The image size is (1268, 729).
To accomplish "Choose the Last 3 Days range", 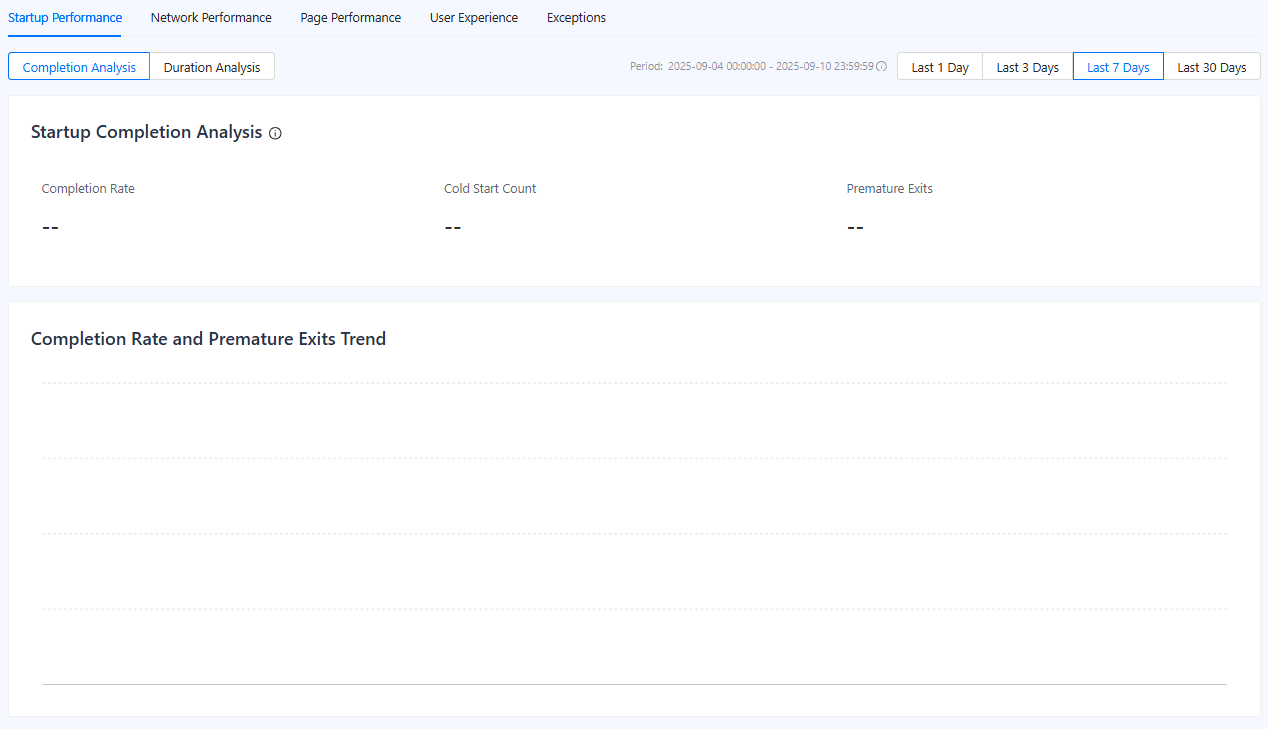I will [1027, 67].
